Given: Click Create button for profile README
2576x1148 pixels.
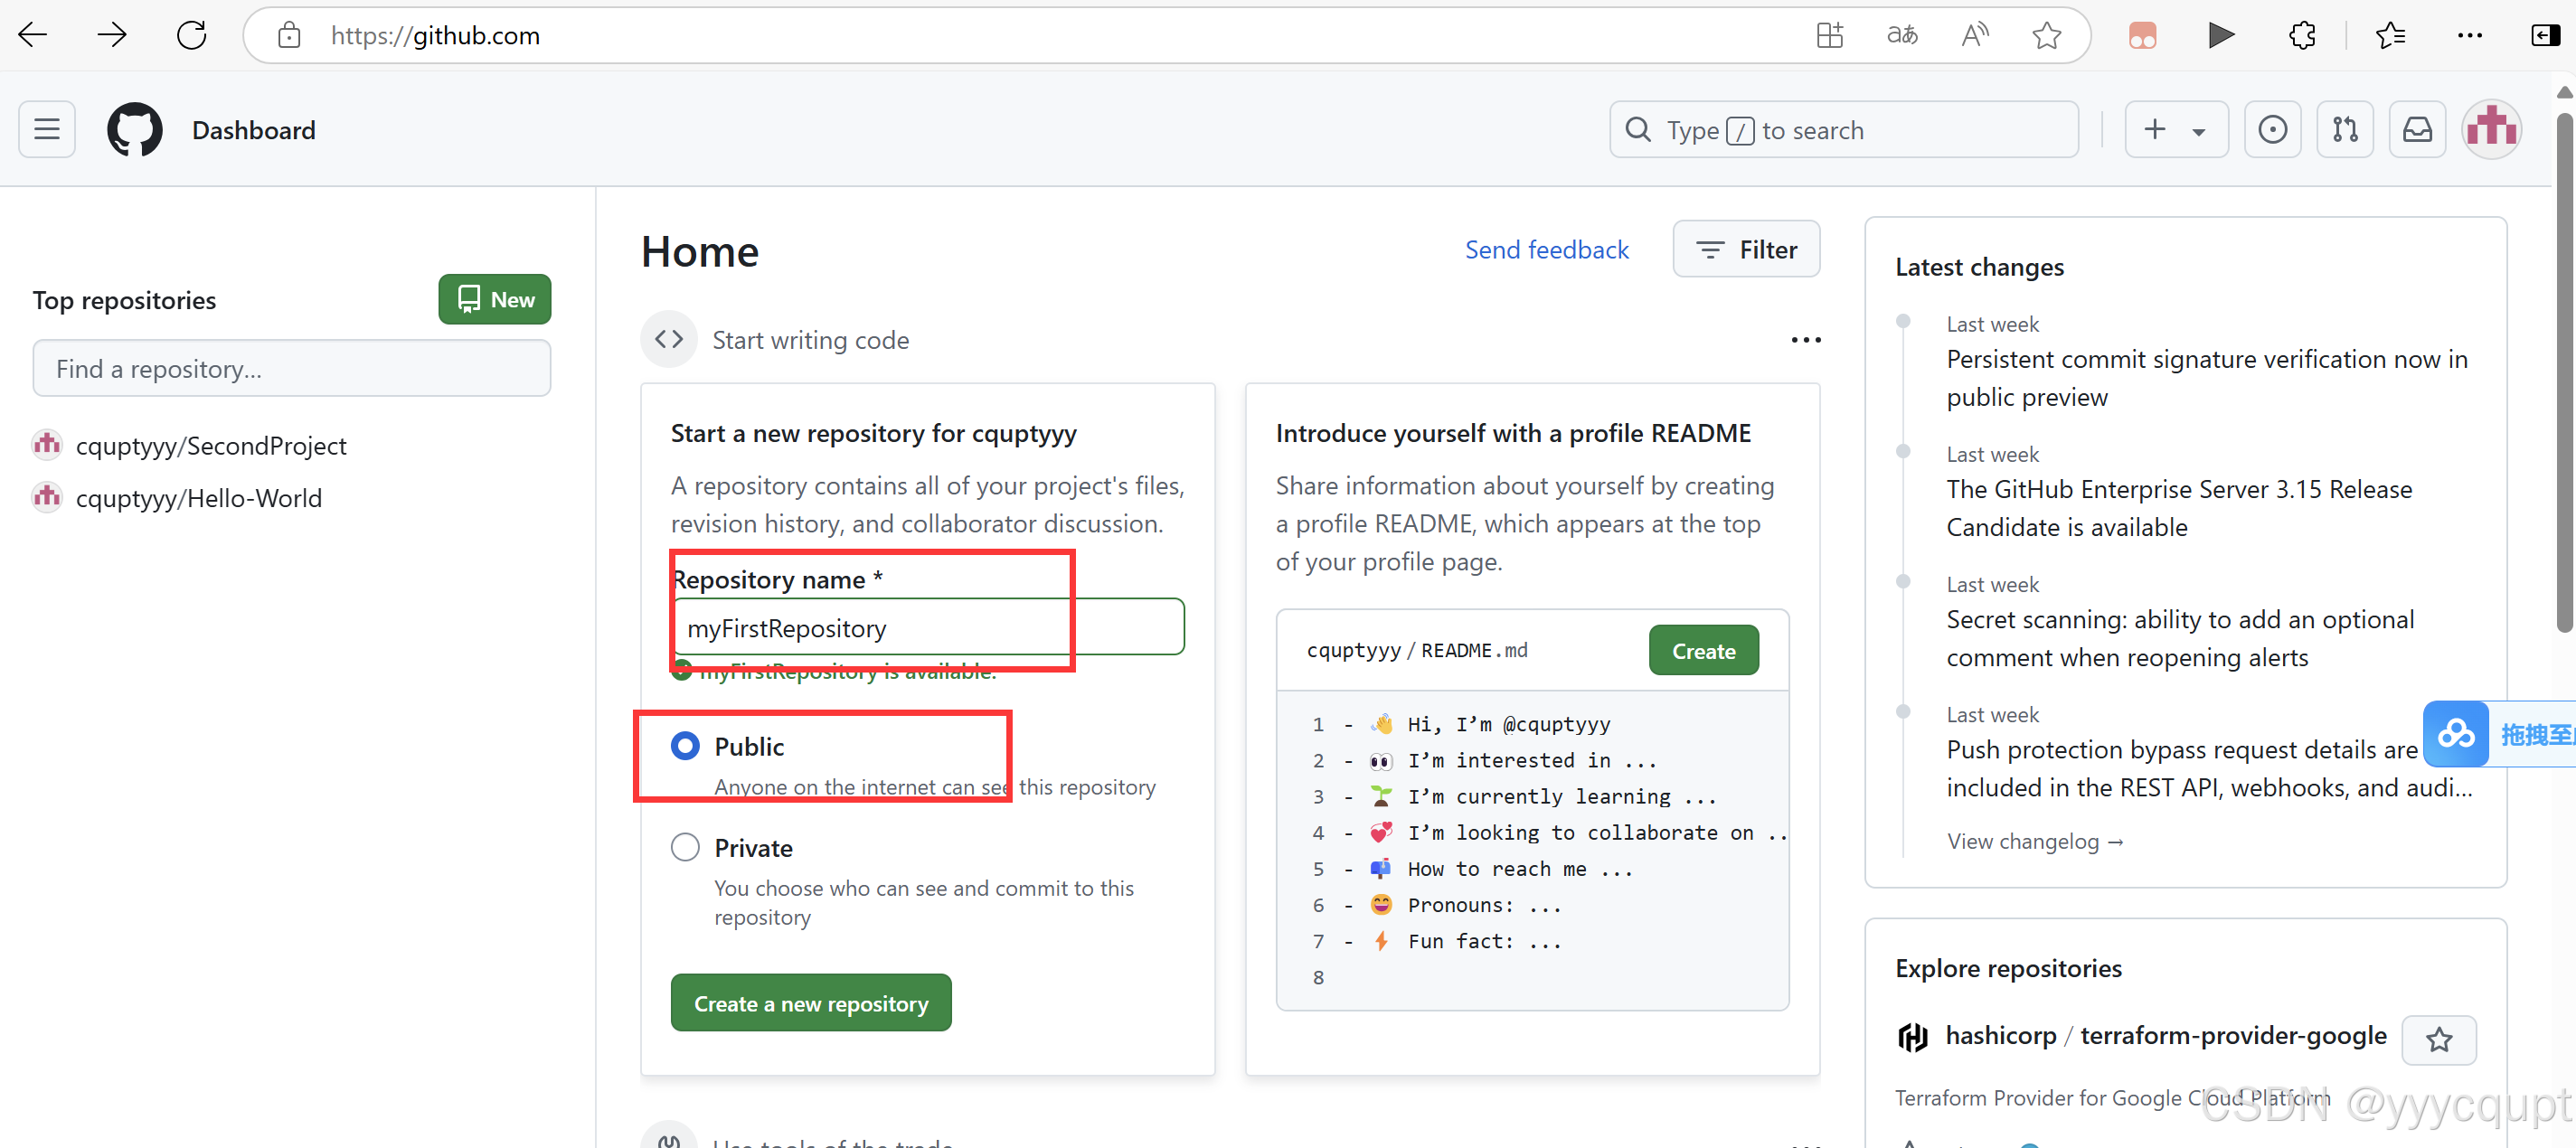Looking at the screenshot, I should coord(1703,650).
